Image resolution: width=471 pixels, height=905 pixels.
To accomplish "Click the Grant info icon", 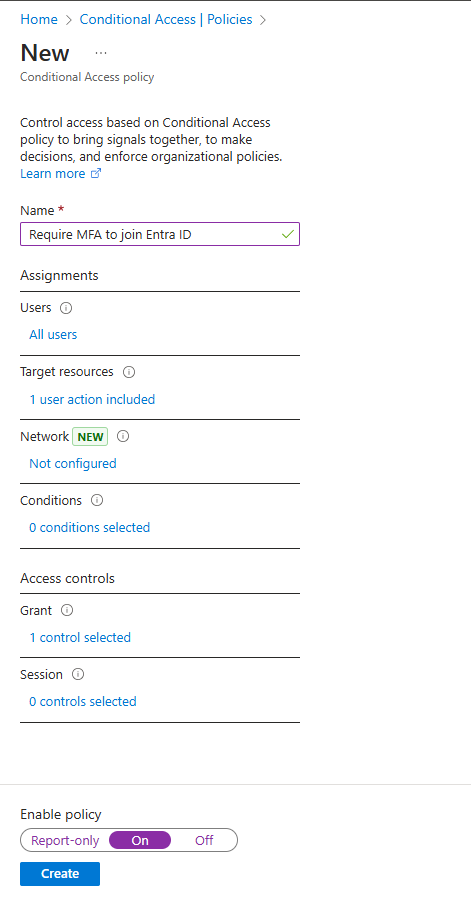I will click(x=67, y=610).
